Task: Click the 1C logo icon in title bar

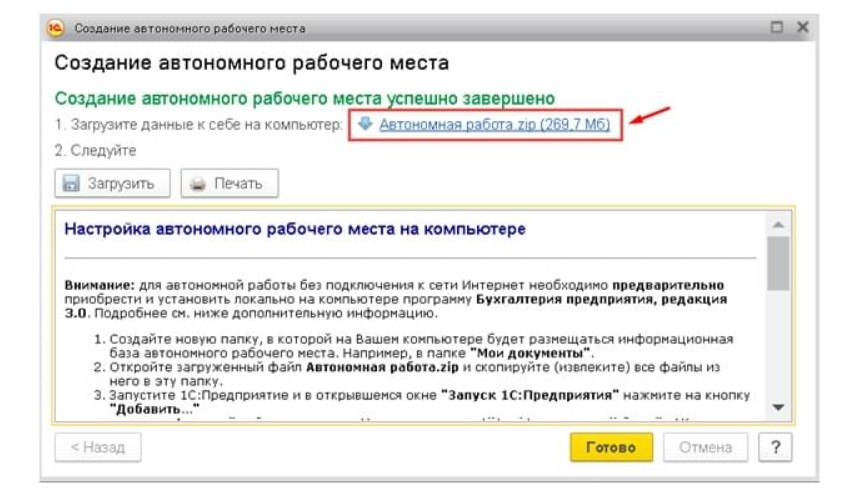Action: tap(55, 28)
